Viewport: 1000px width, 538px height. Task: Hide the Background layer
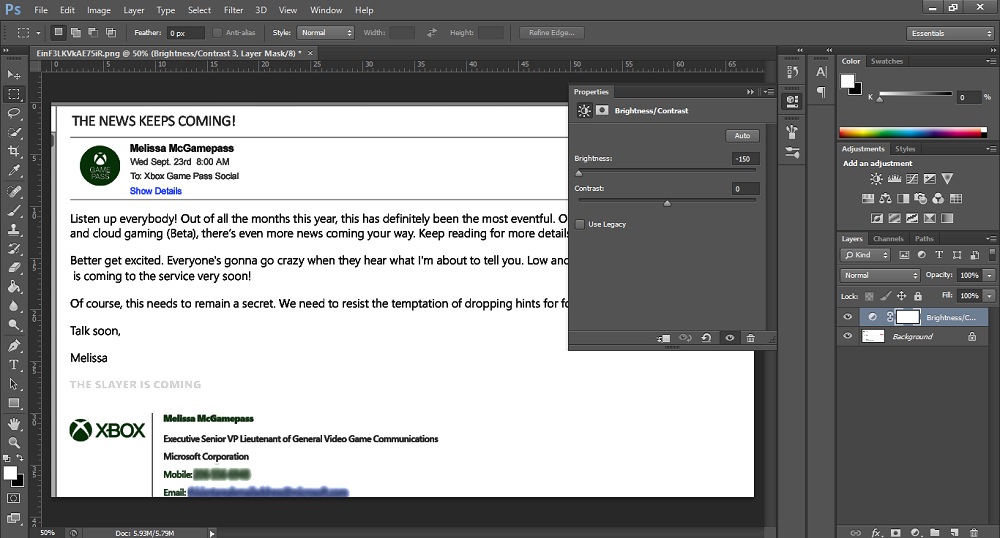click(848, 336)
